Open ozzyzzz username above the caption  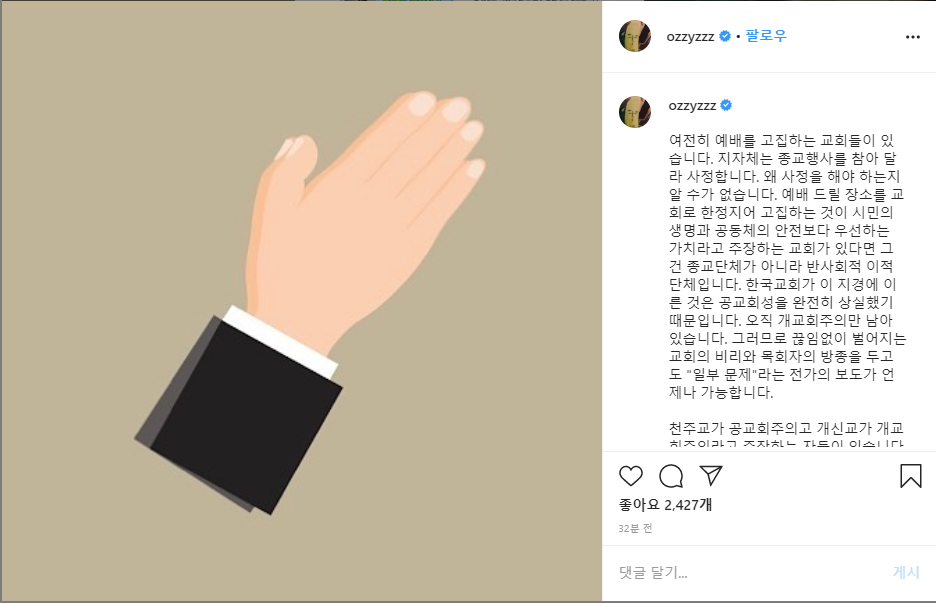[x=692, y=106]
